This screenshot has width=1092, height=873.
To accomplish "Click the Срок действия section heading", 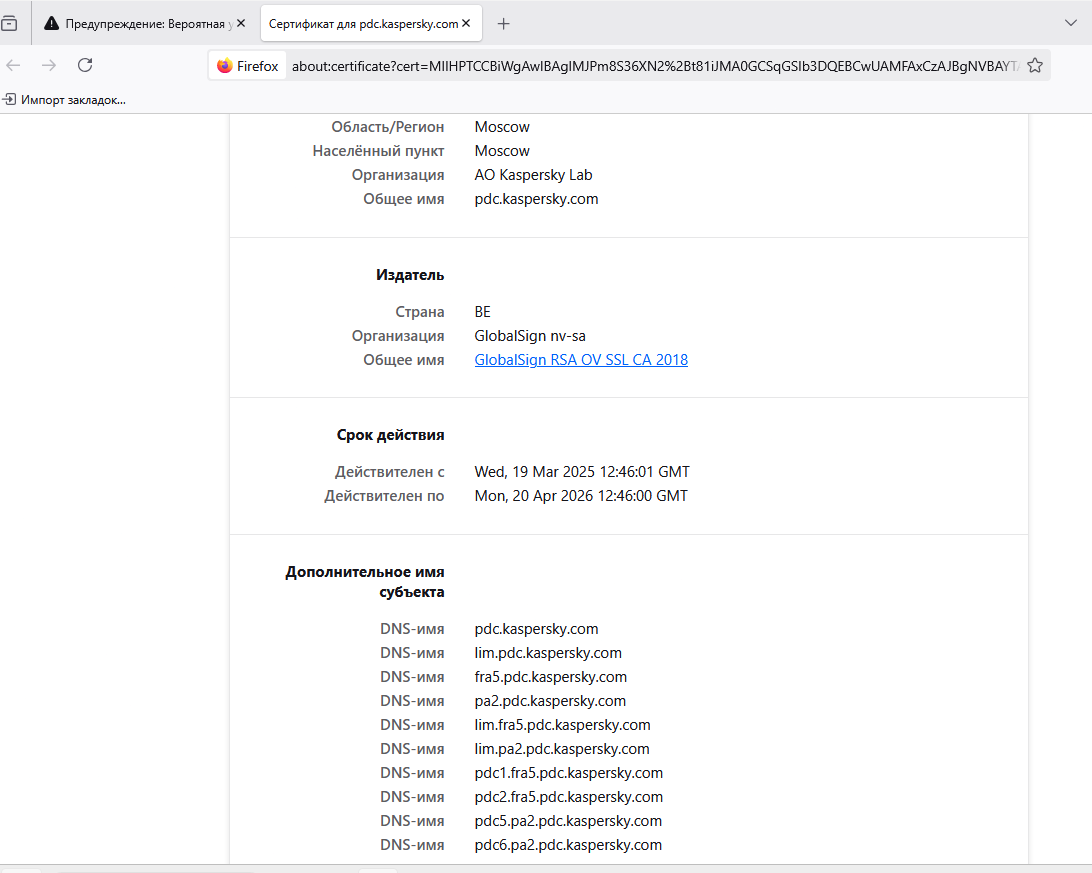I will tap(391, 435).
